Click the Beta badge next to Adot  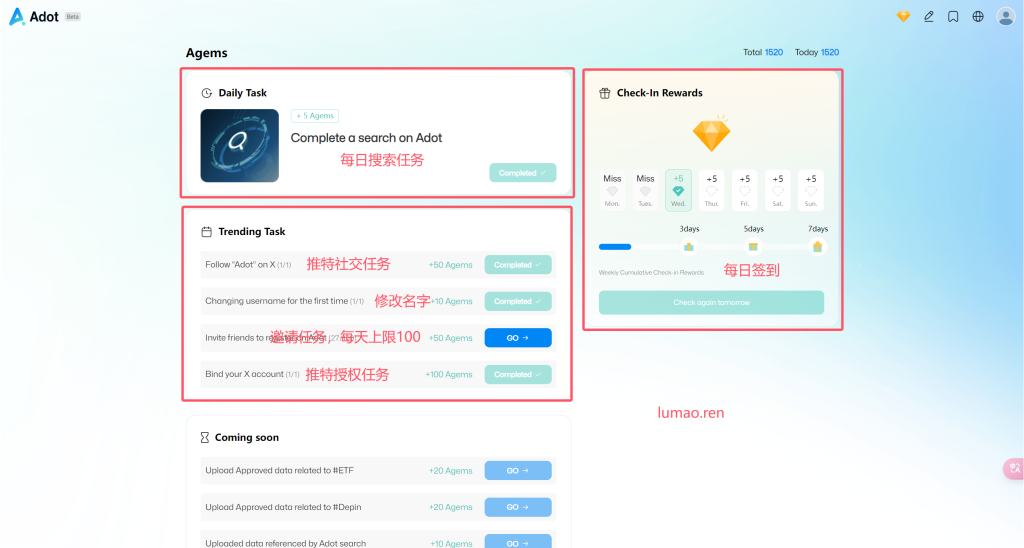pyautogui.click(x=72, y=16)
